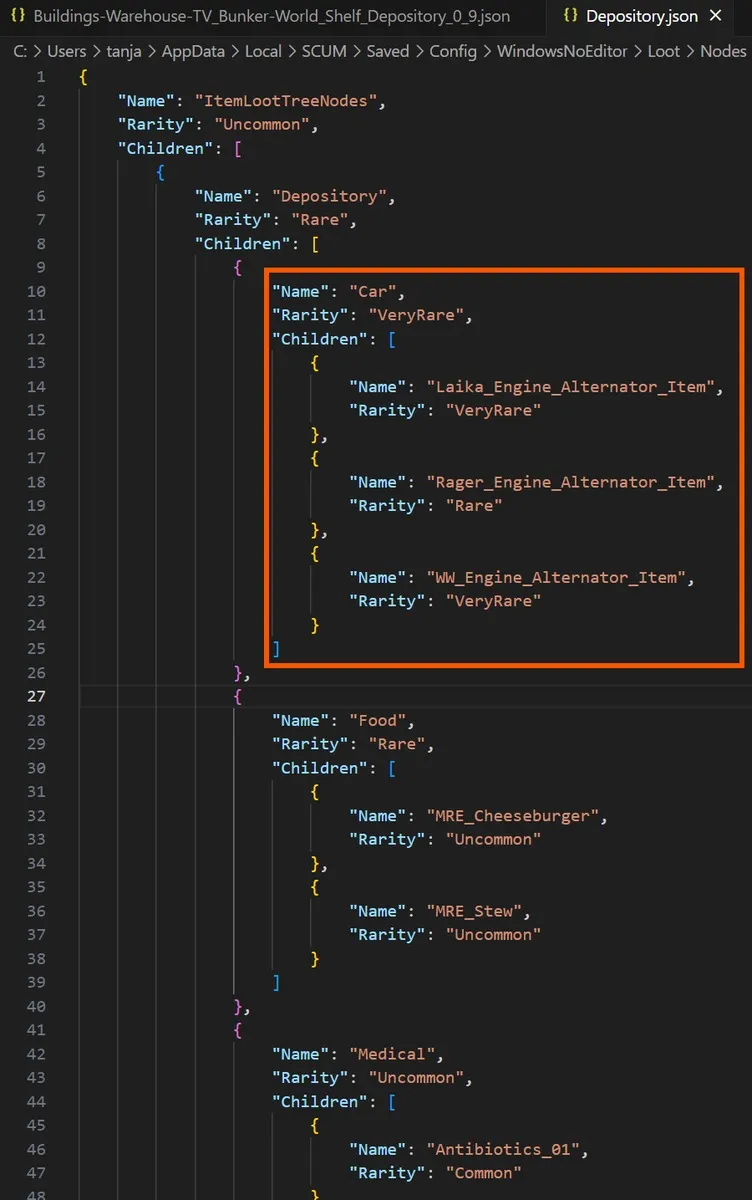Place cursor in "Antibiotics_01" value
Viewport: 752px width, 1200px height.
[503, 1149]
